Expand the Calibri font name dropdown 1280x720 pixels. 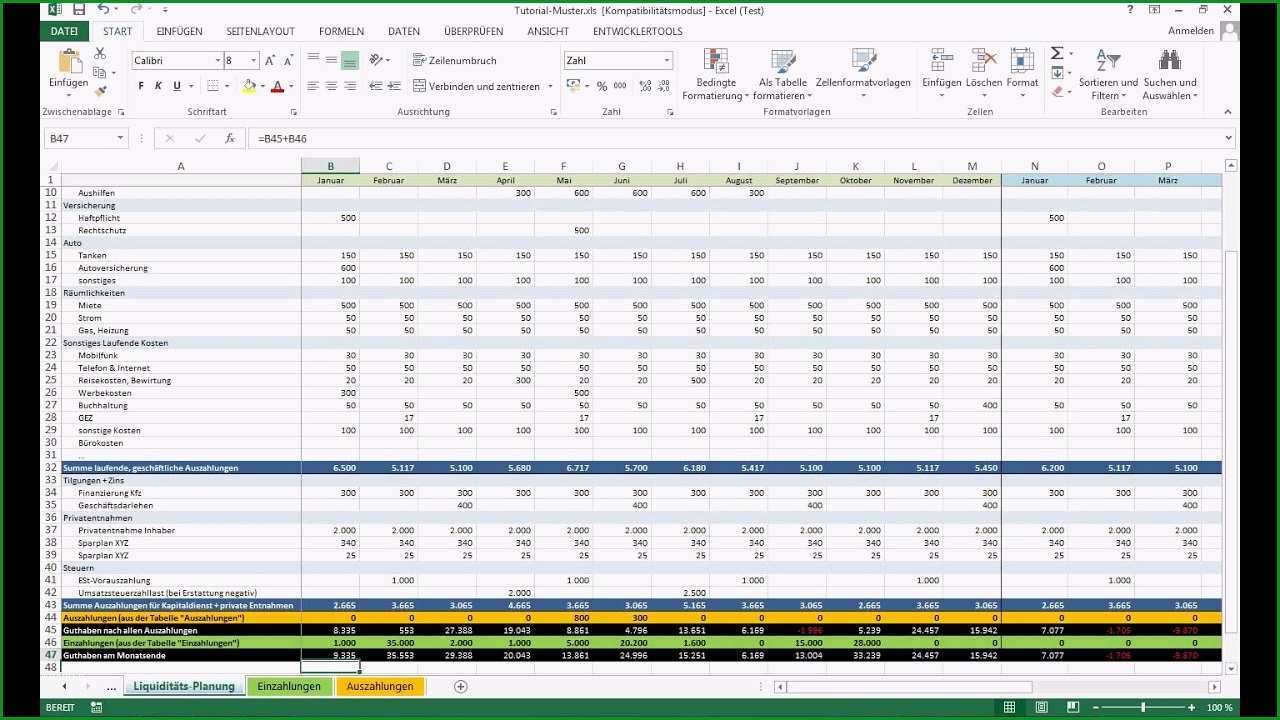point(218,61)
